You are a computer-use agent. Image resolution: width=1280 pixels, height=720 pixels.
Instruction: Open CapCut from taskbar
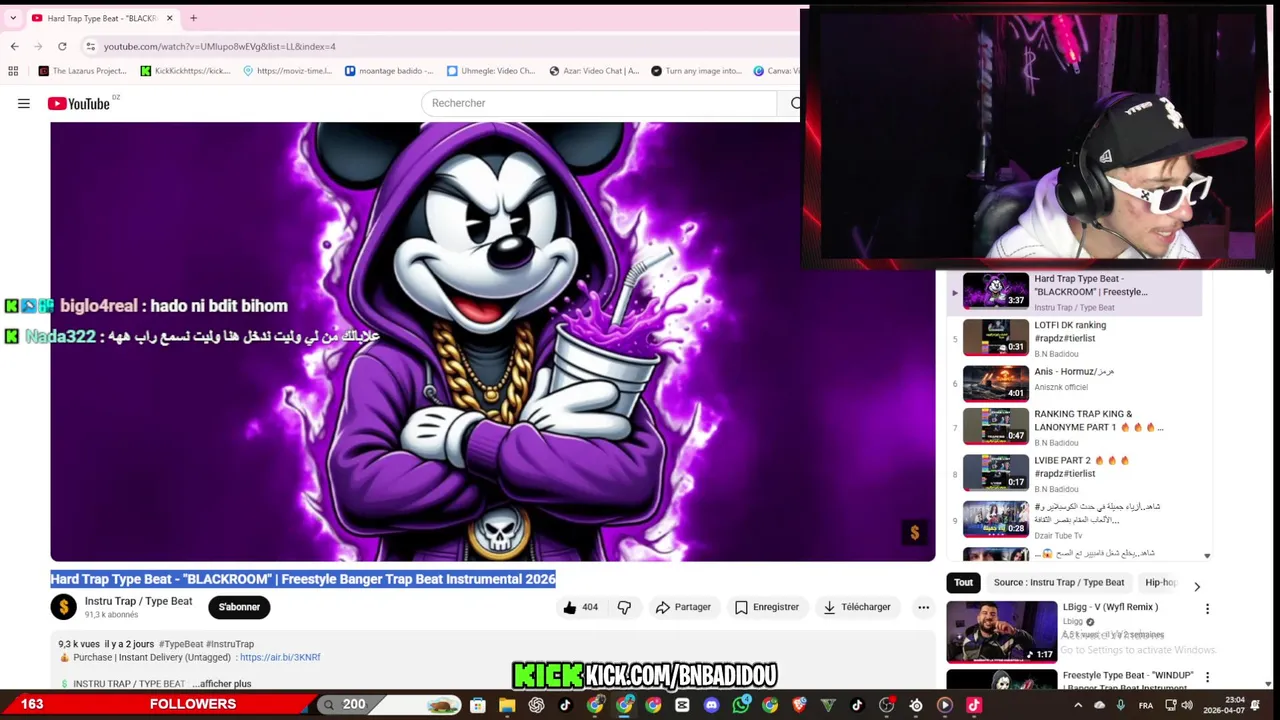[x=682, y=705]
